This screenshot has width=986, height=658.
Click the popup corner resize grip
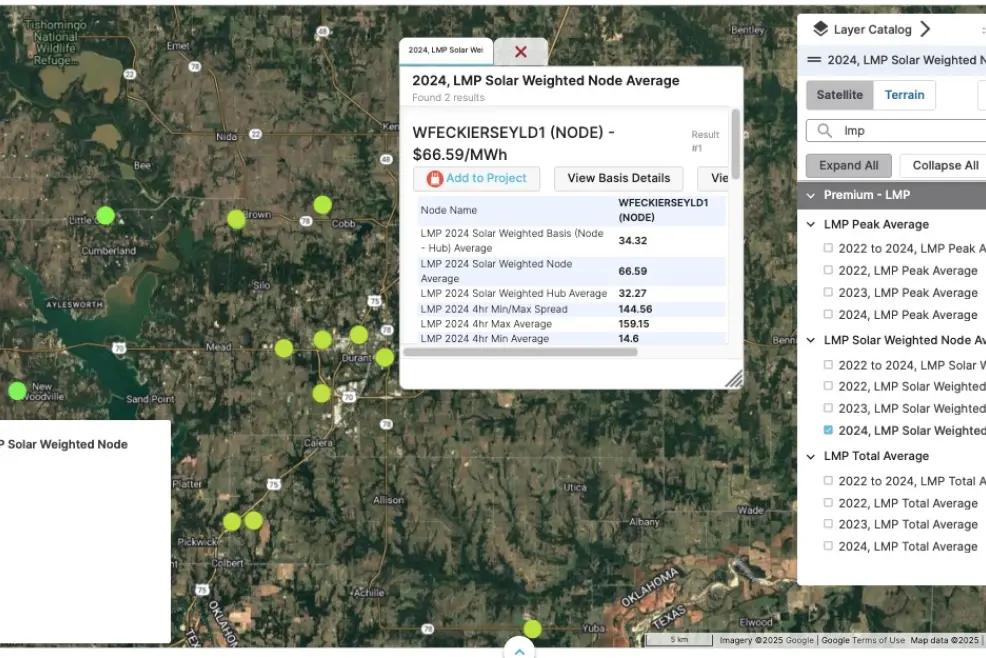click(733, 379)
